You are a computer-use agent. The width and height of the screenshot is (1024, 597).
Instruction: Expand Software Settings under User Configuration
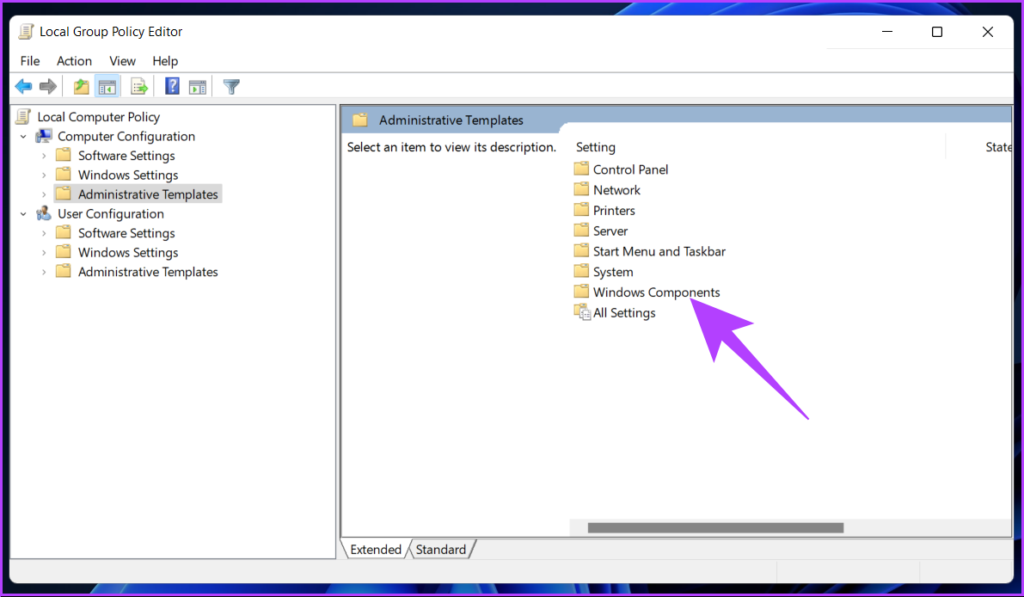(43, 233)
